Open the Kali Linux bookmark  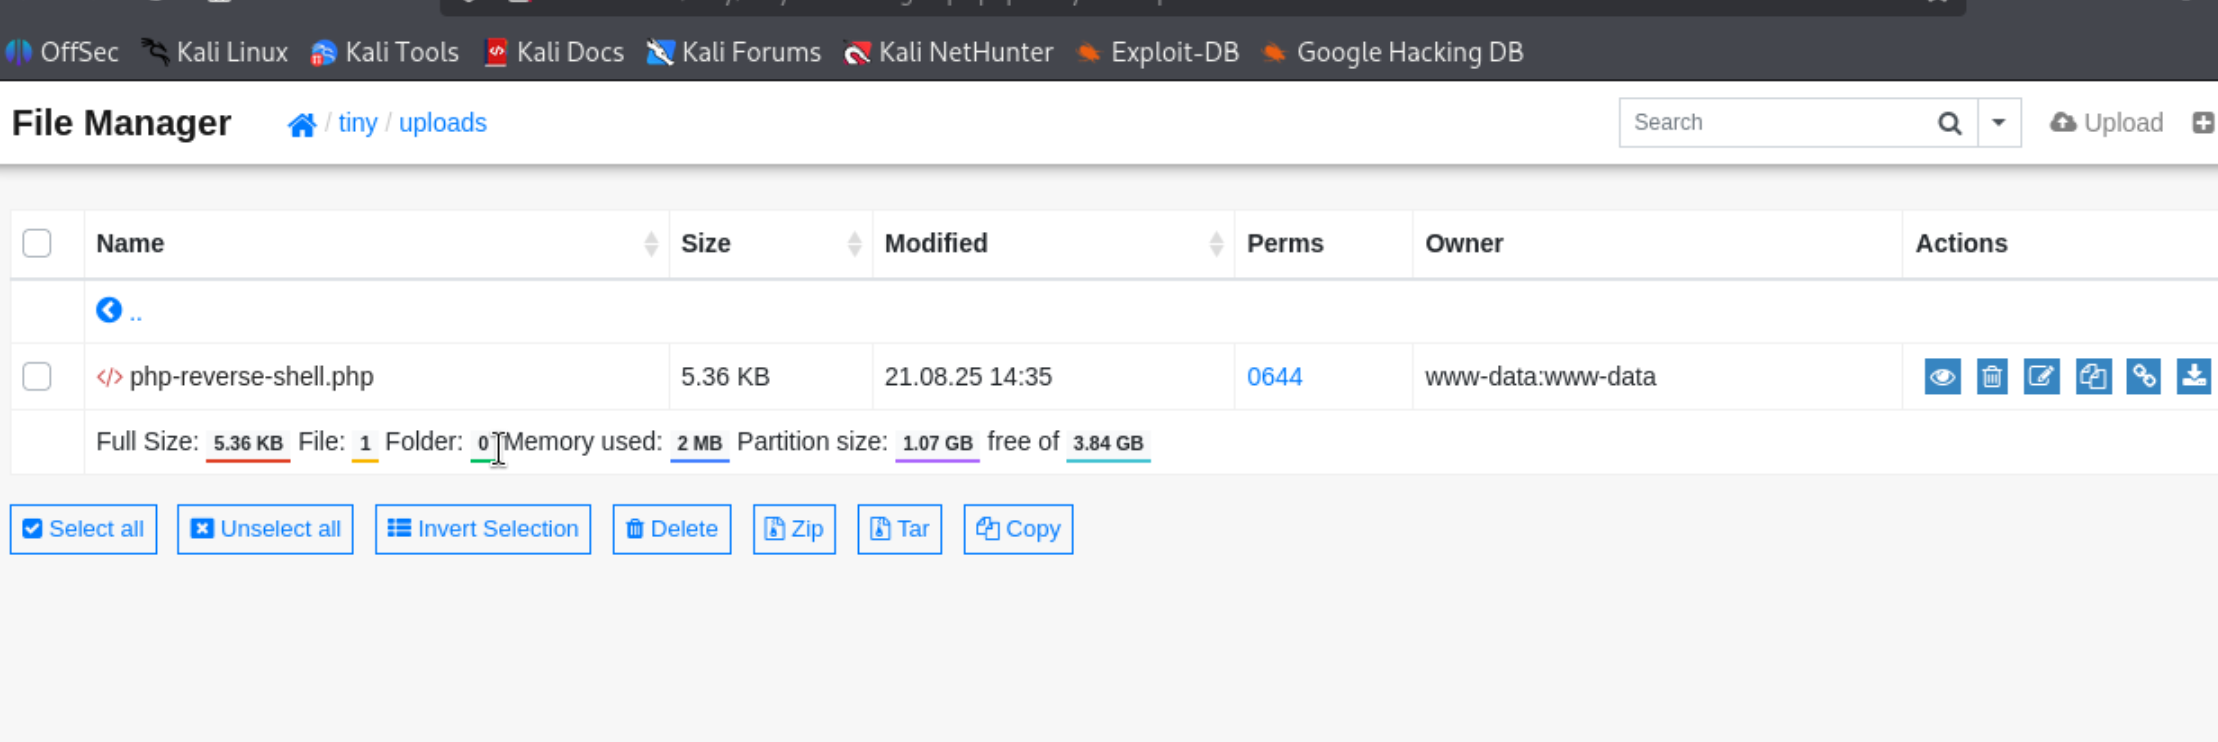(214, 52)
